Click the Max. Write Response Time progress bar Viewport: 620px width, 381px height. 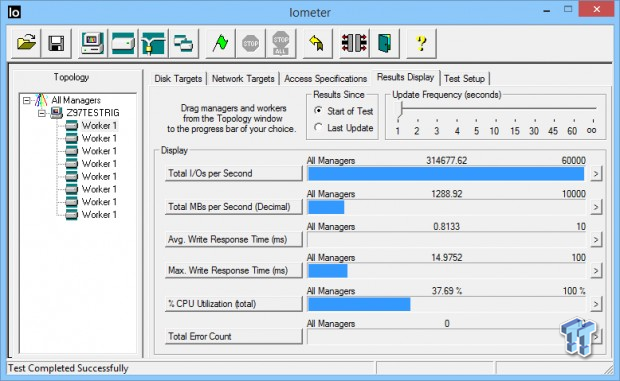coord(446,271)
